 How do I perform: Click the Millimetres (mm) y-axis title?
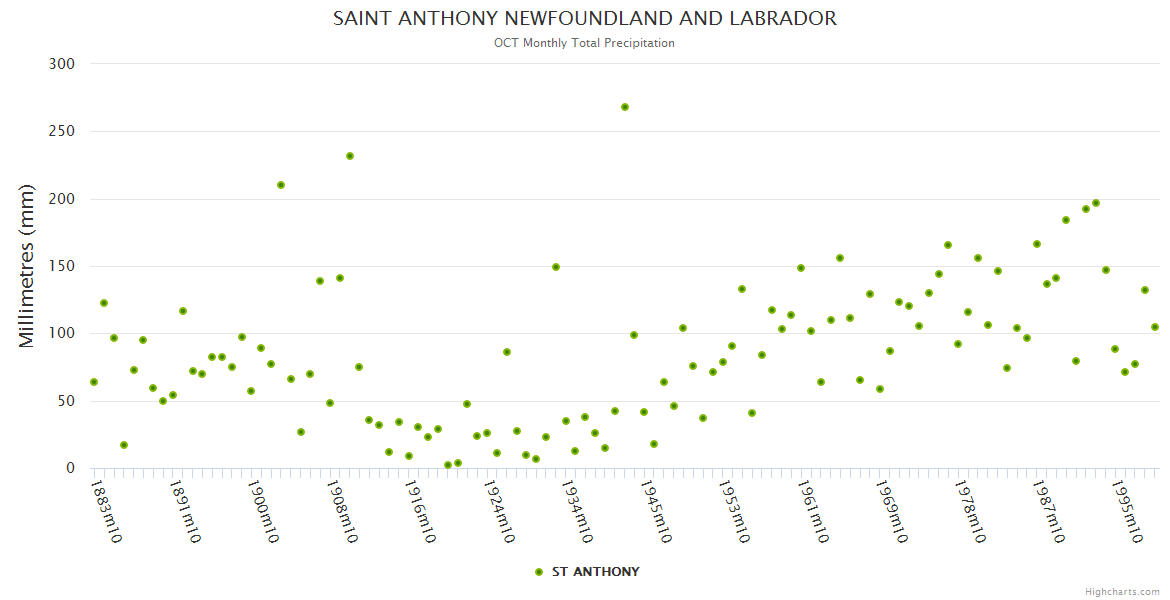(x=27, y=266)
